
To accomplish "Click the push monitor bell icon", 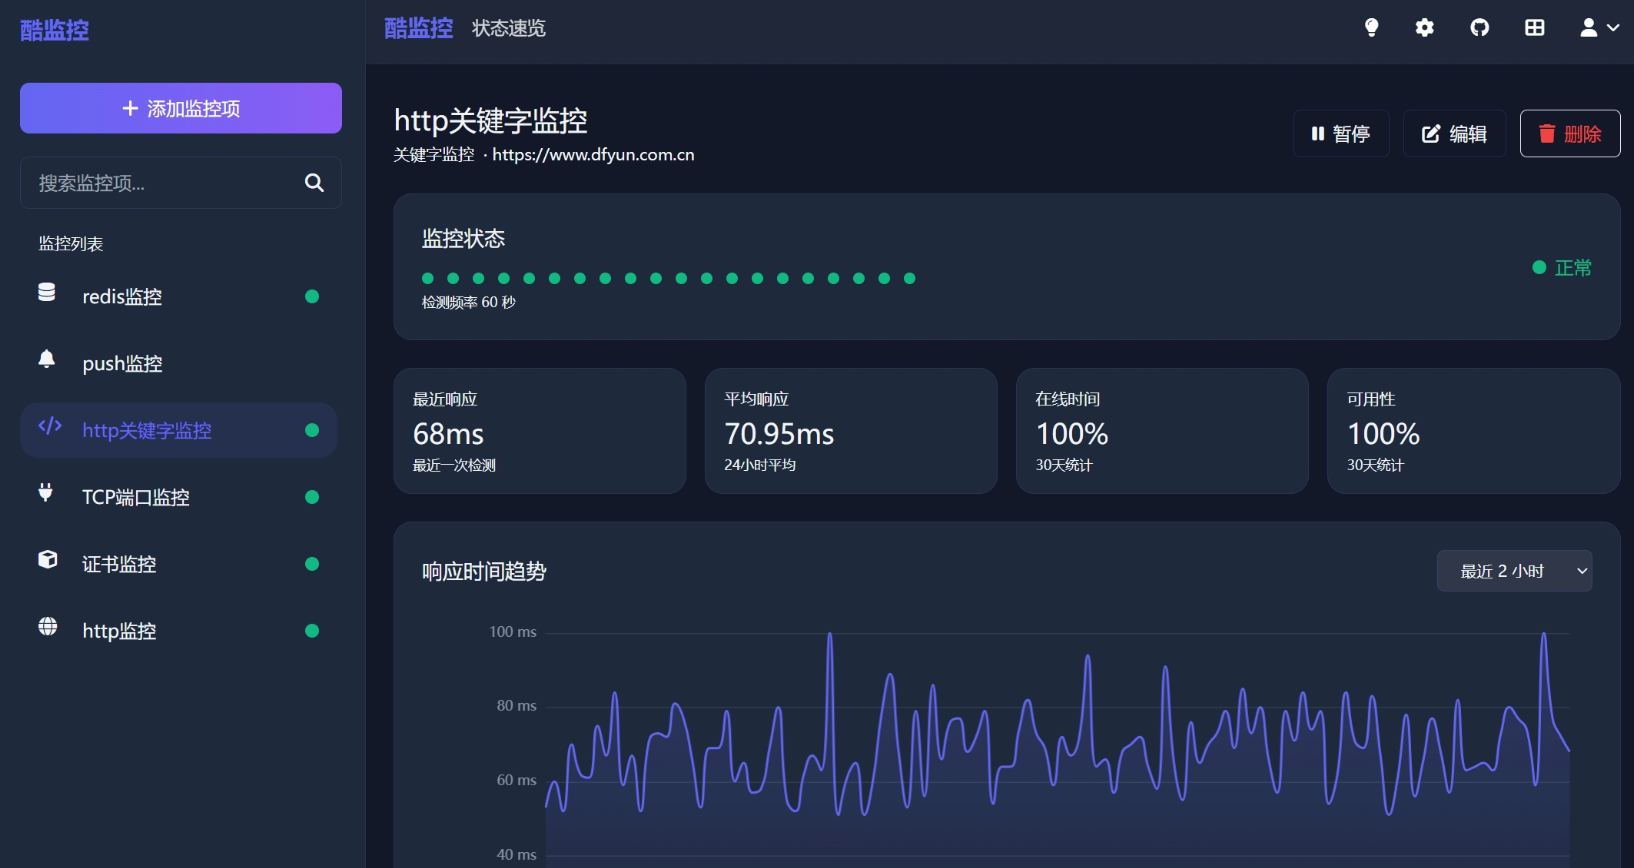I will click(x=47, y=359).
